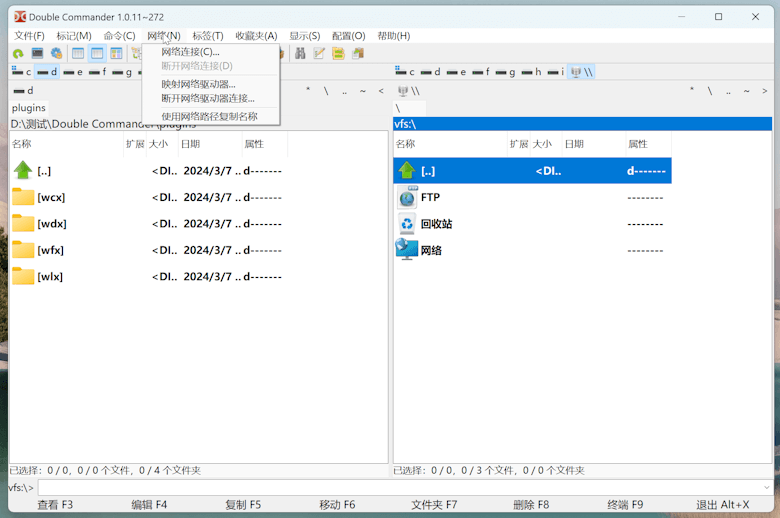780x518 pixels.
Task: Select the plugins tab in left panel
Action: [29, 108]
